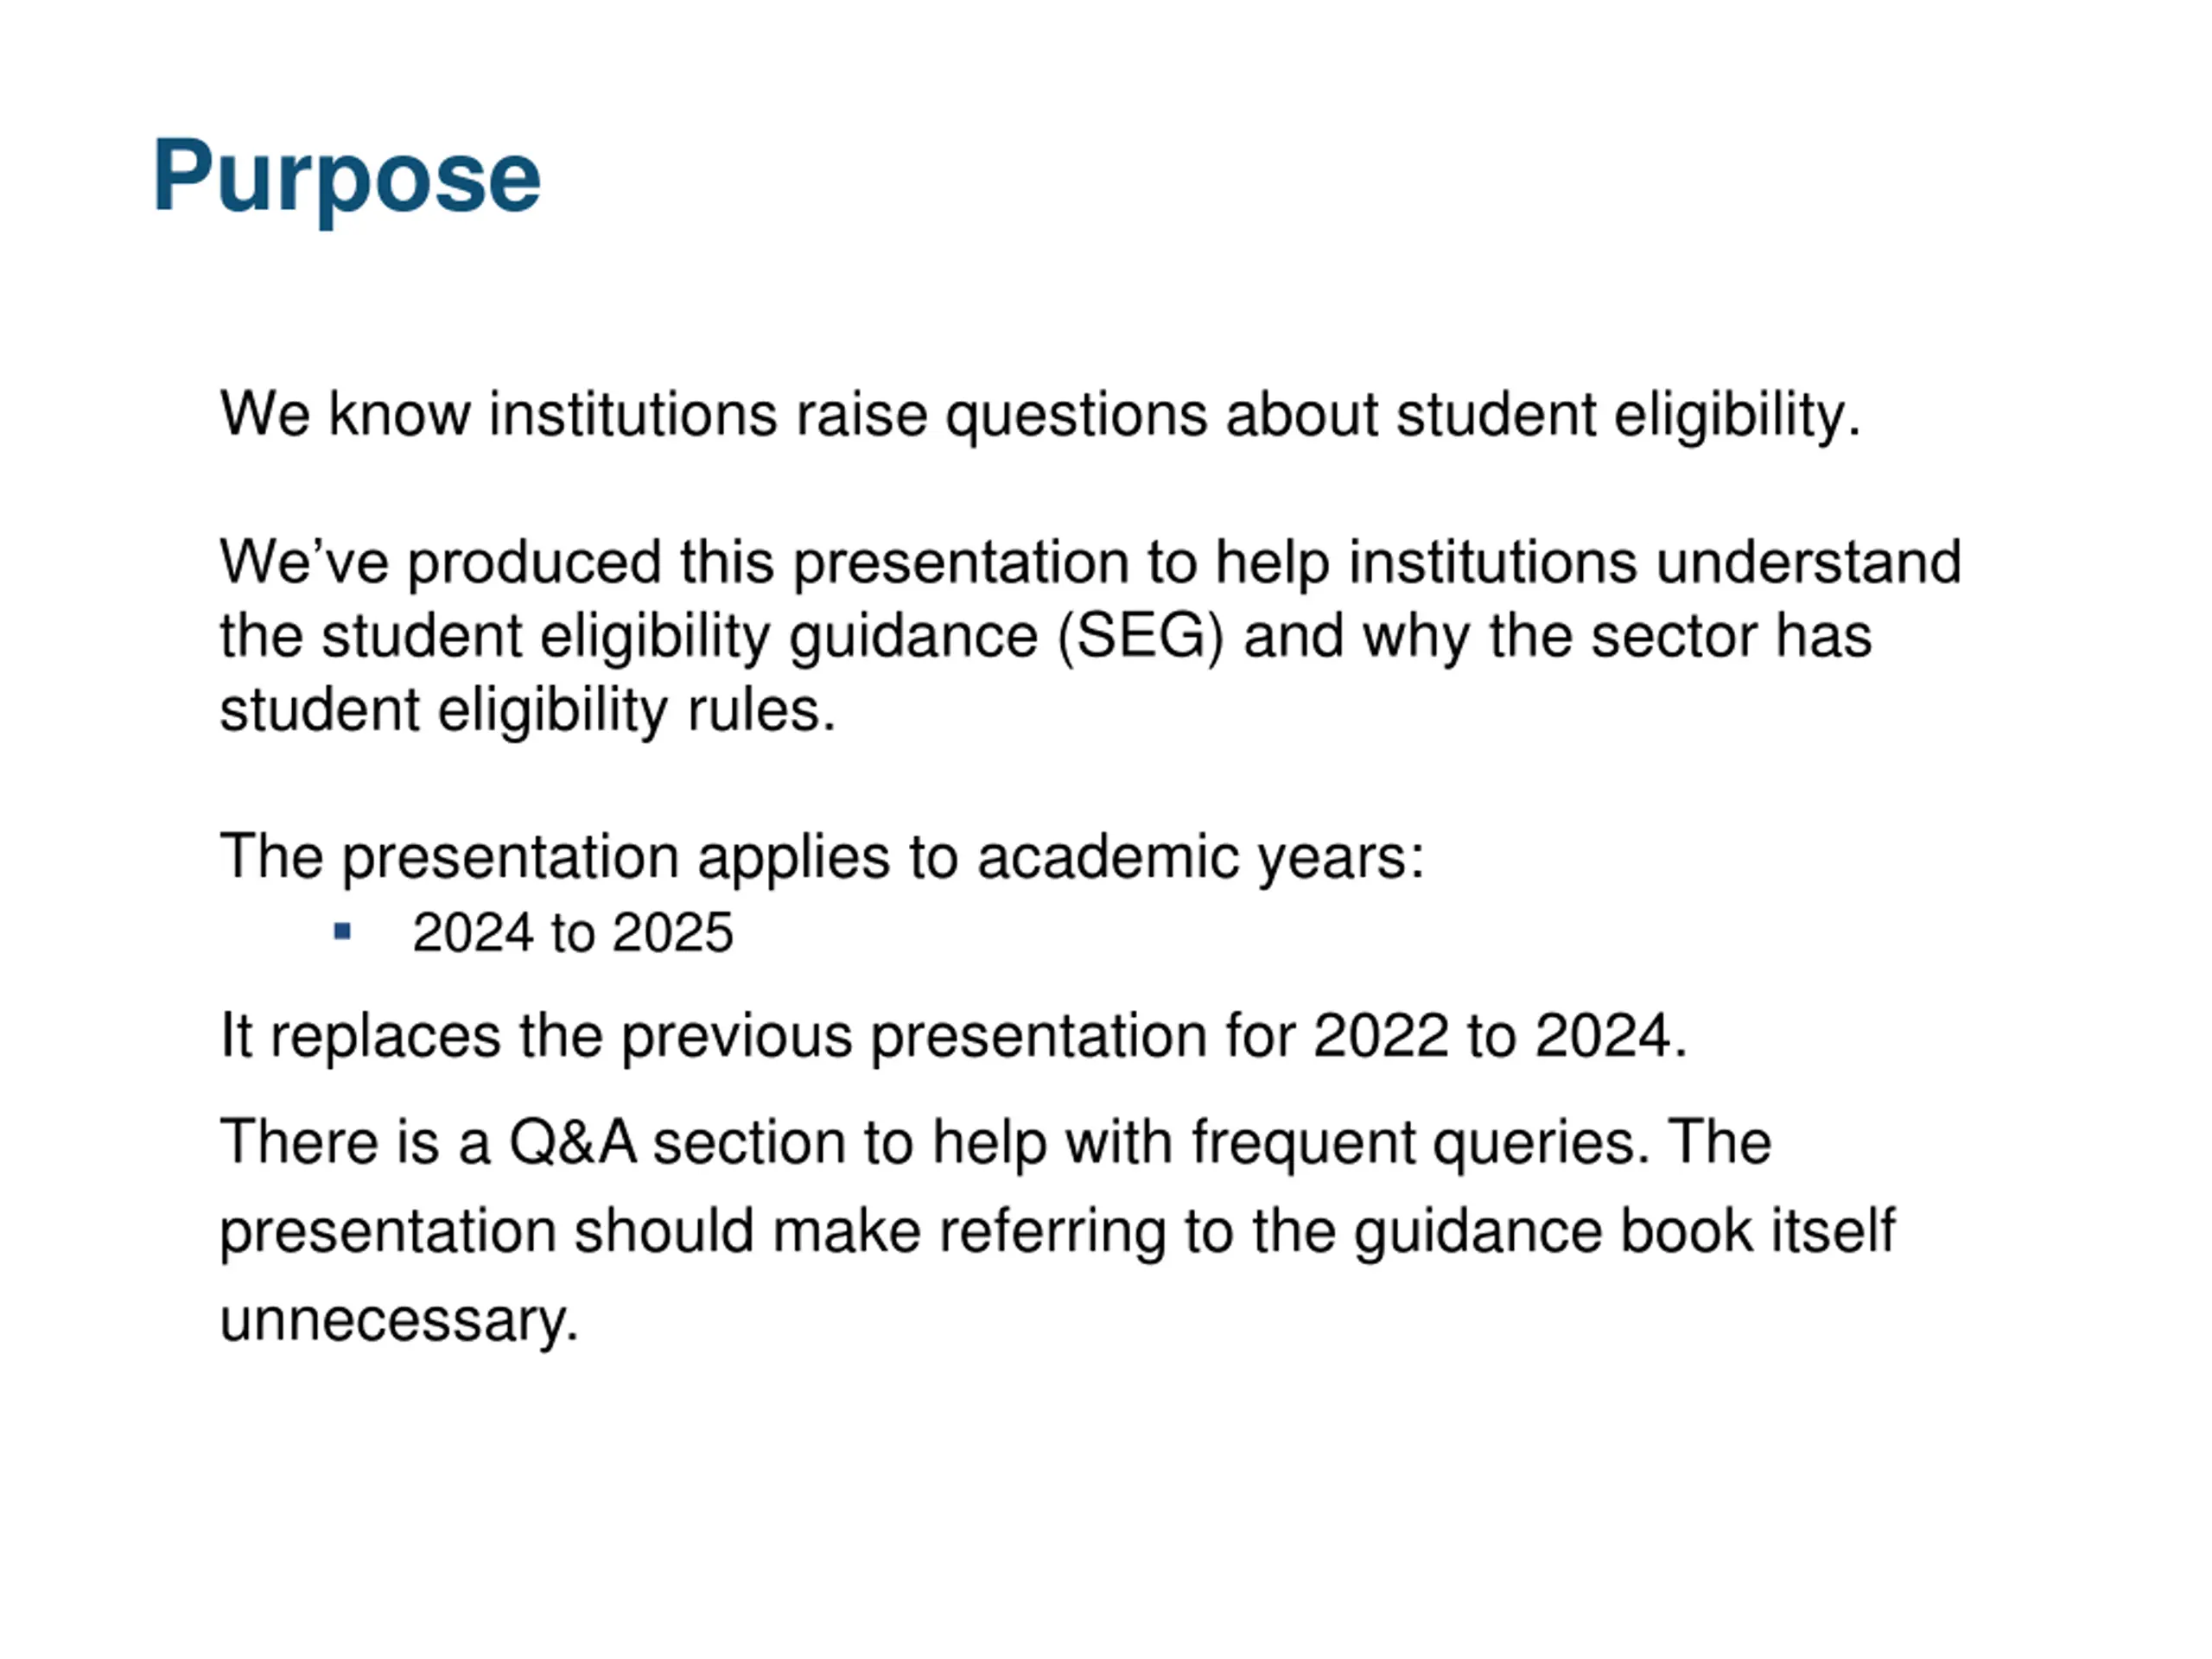The image size is (2212, 1659).
Task: Click the line 'student eligibility rules.'
Action: point(527,711)
